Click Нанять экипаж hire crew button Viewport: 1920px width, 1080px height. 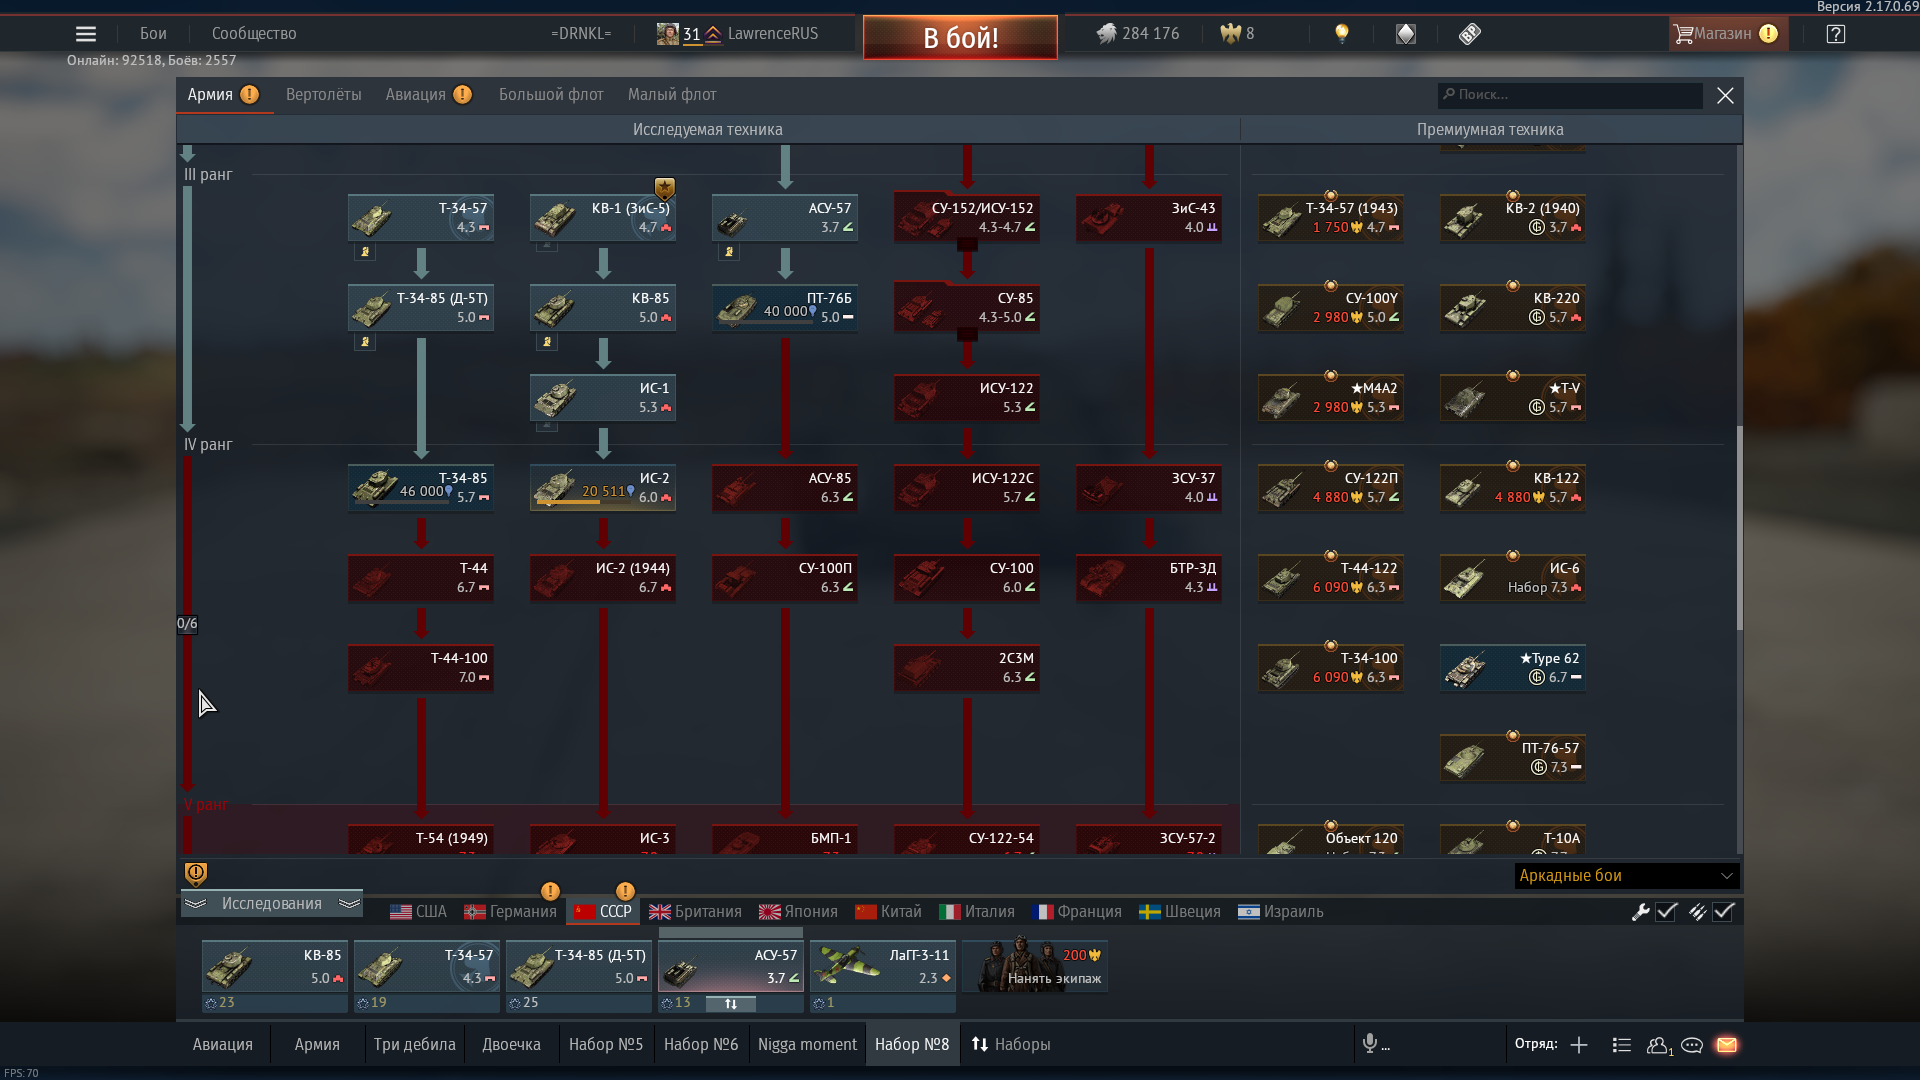click(x=1035, y=965)
